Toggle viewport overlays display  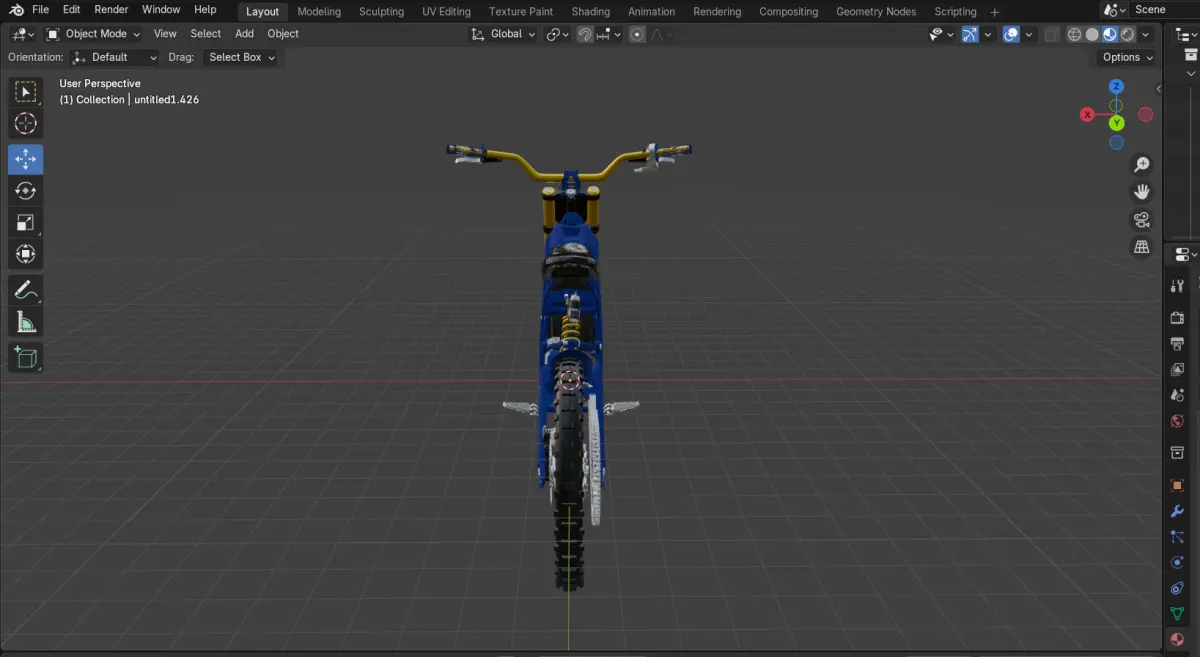(1011, 34)
